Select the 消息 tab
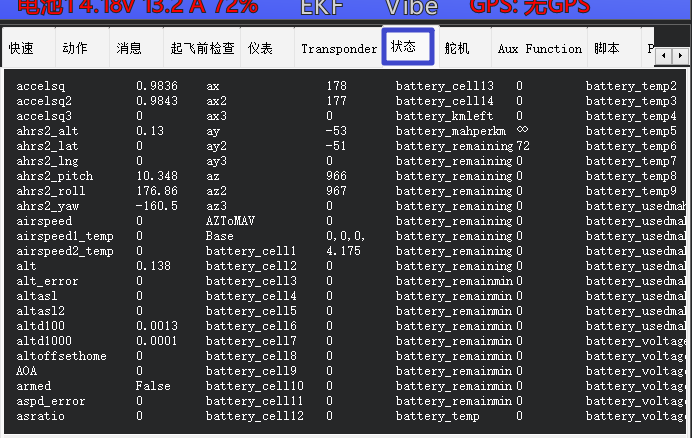 pos(129,48)
